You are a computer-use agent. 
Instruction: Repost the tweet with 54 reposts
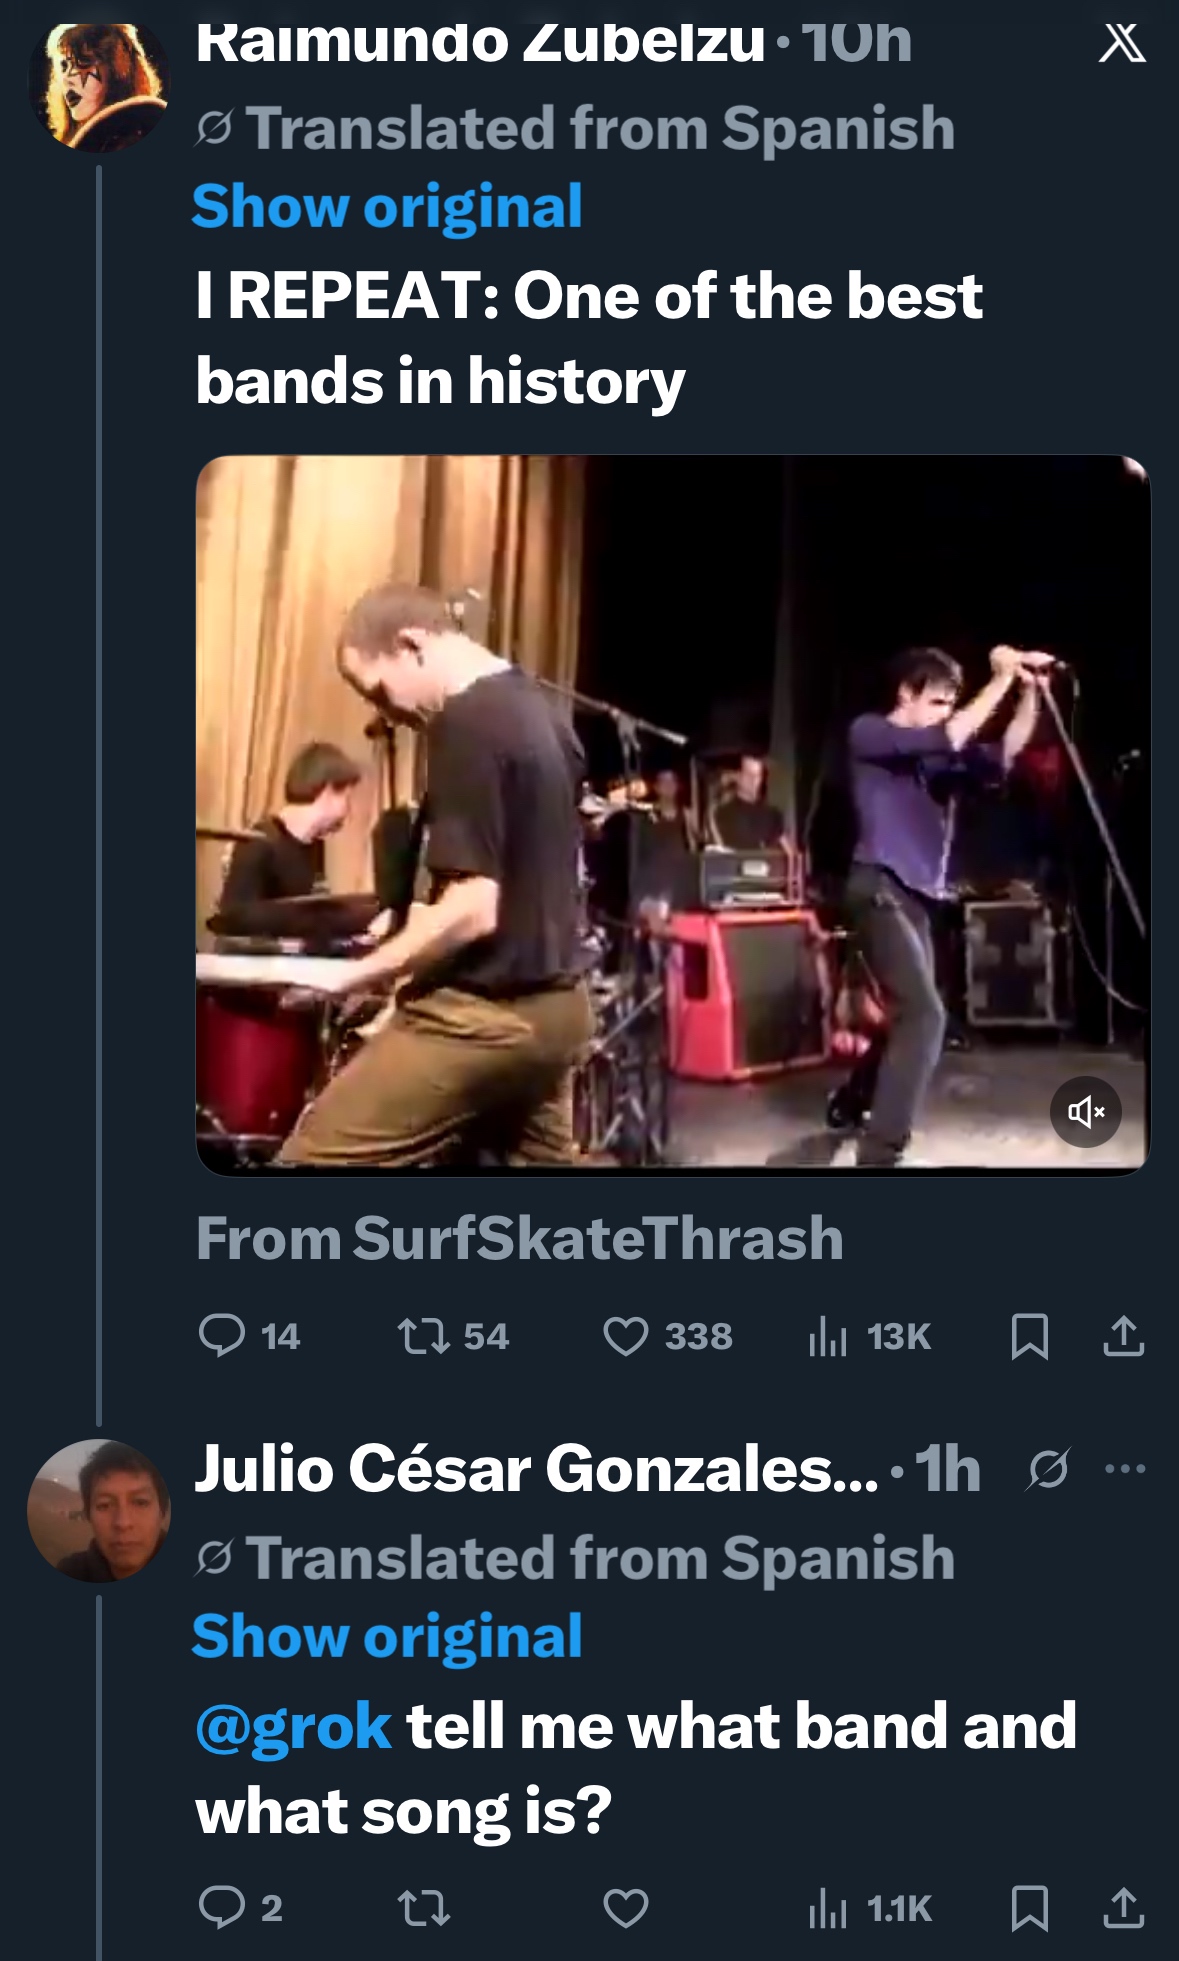(x=424, y=1336)
